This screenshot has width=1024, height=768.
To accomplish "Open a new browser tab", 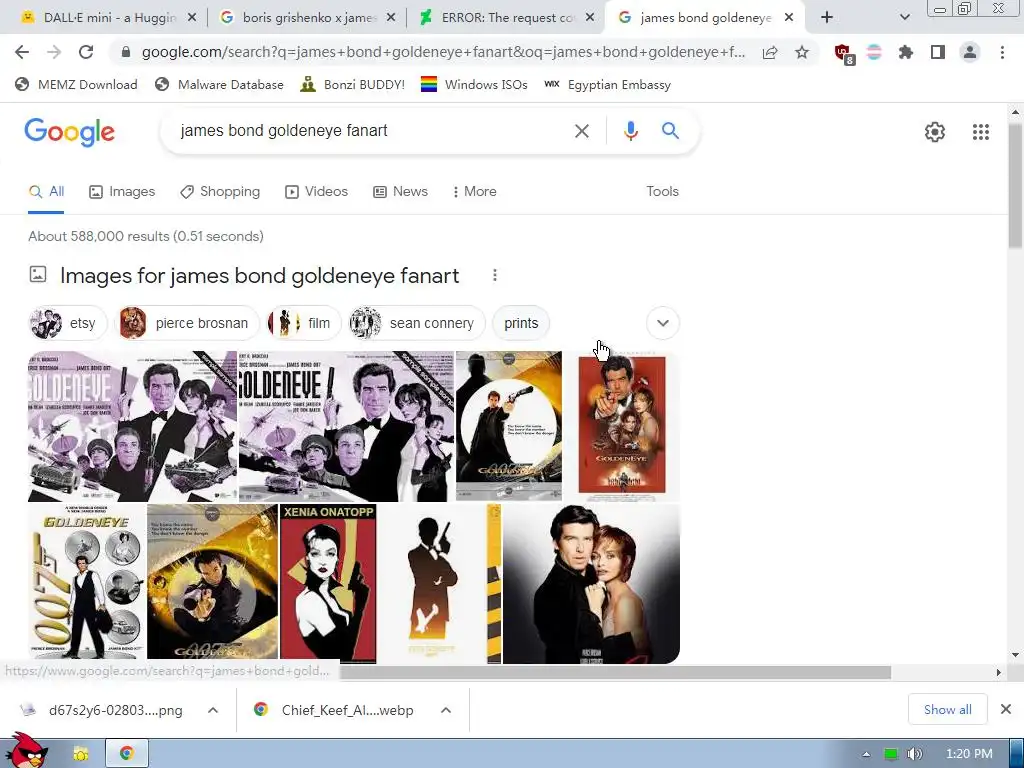I will (x=827, y=18).
